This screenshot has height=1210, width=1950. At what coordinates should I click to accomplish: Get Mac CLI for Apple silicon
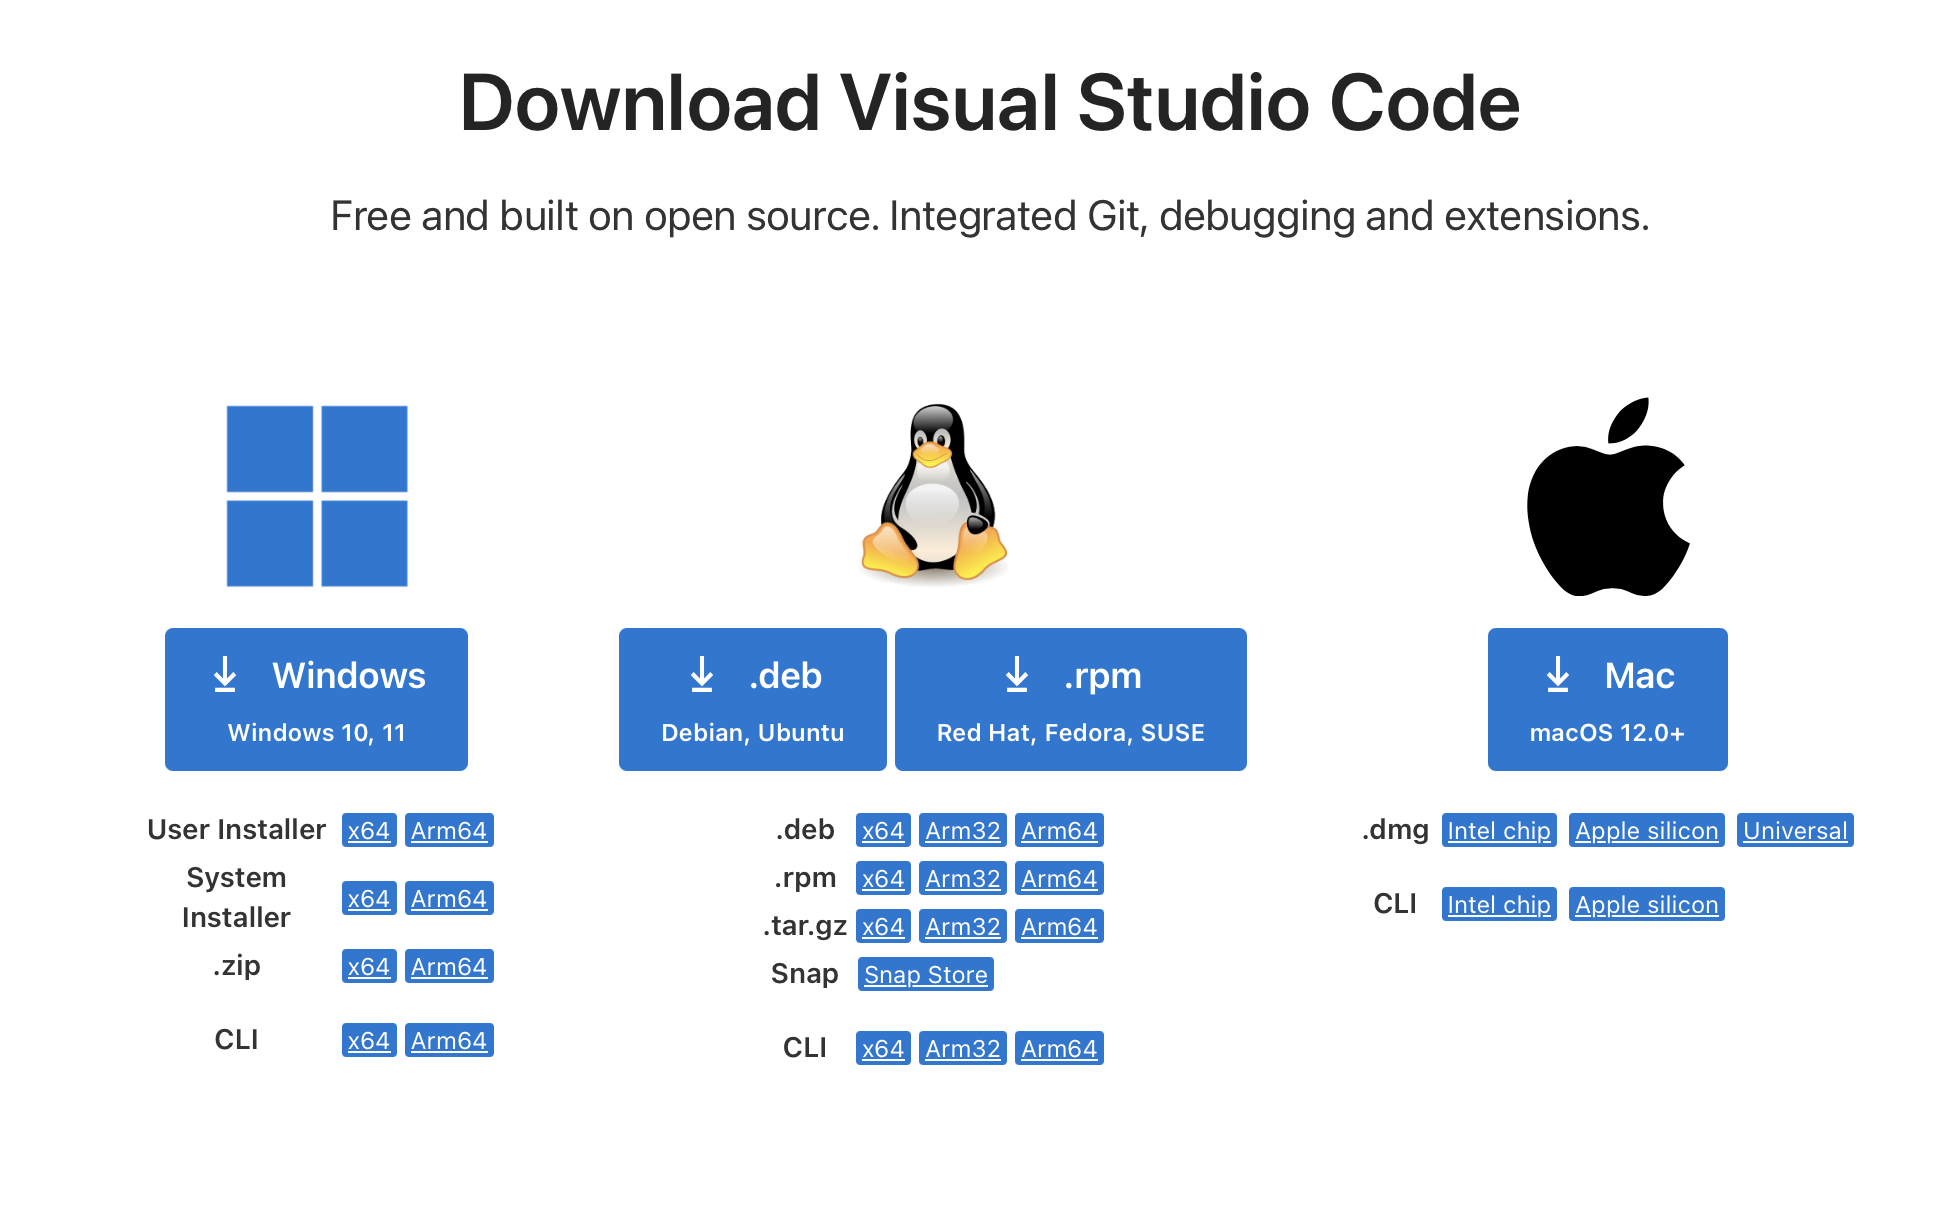click(x=1647, y=904)
